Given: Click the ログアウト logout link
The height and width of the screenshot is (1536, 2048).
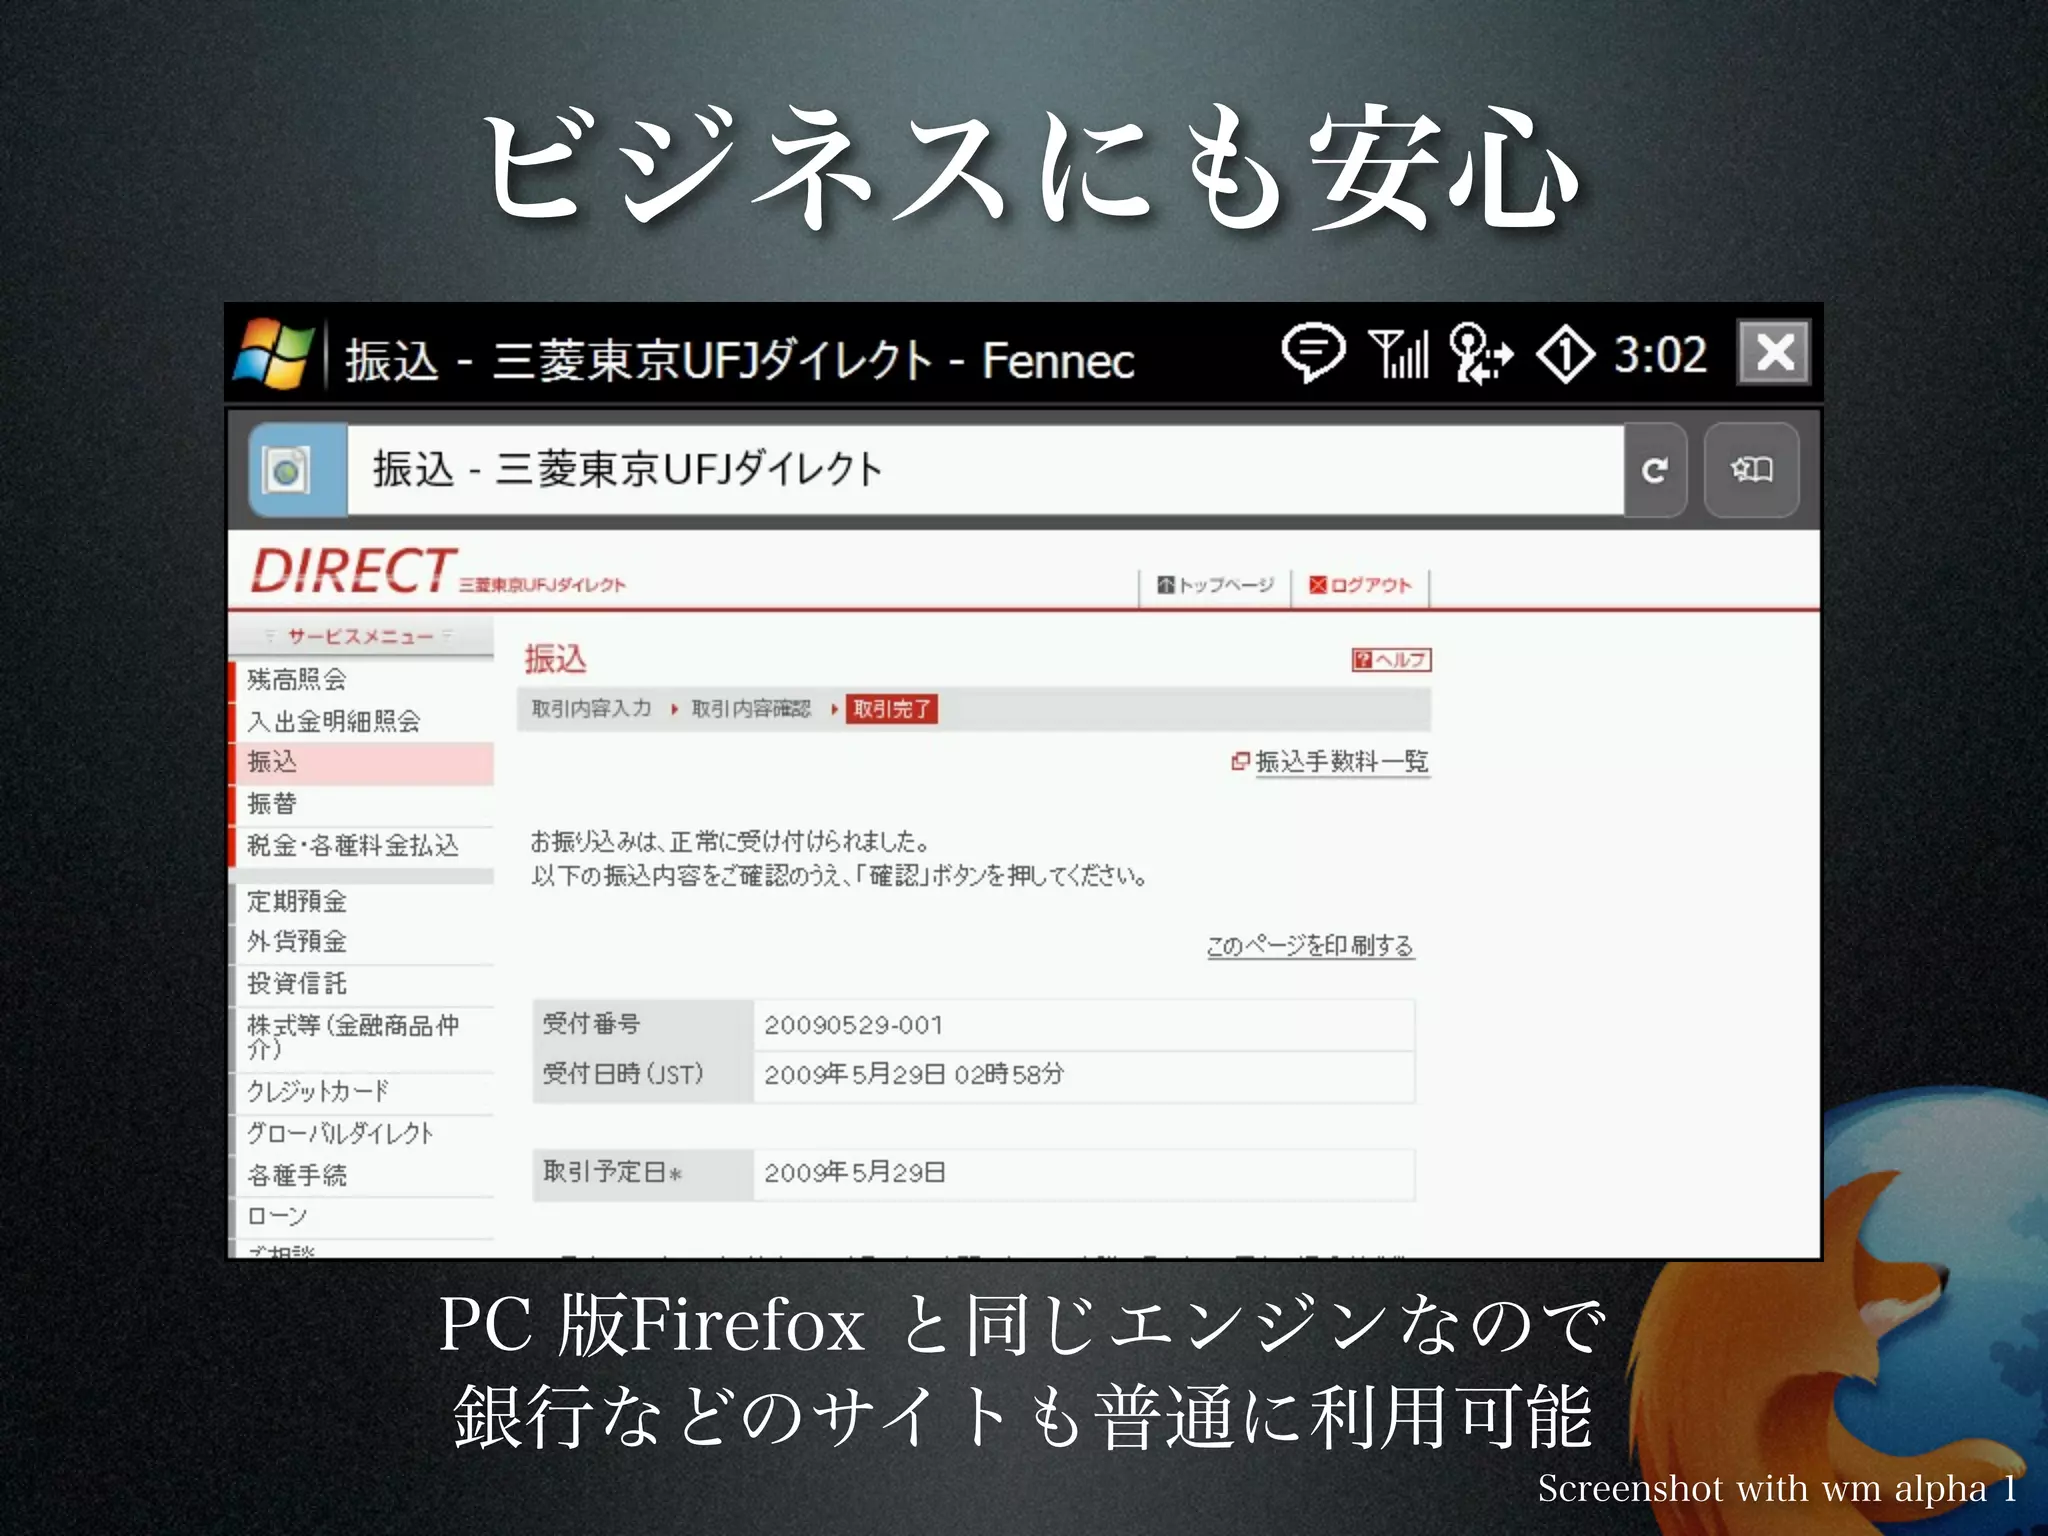Looking at the screenshot, I should [x=1361, y=585].
